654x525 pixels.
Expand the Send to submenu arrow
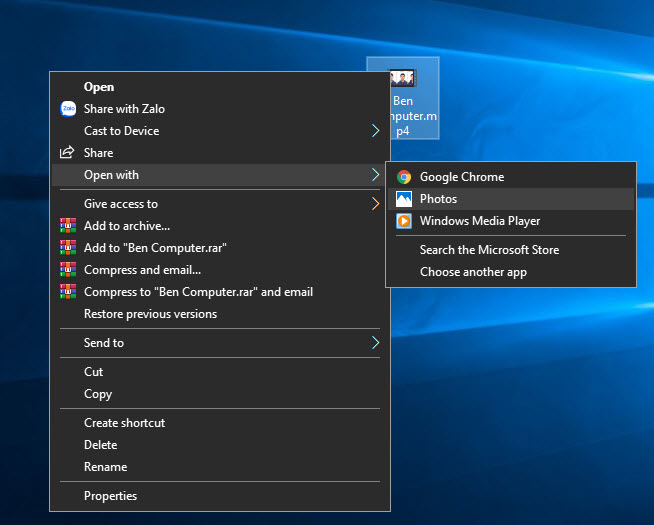tap(375, 343)
